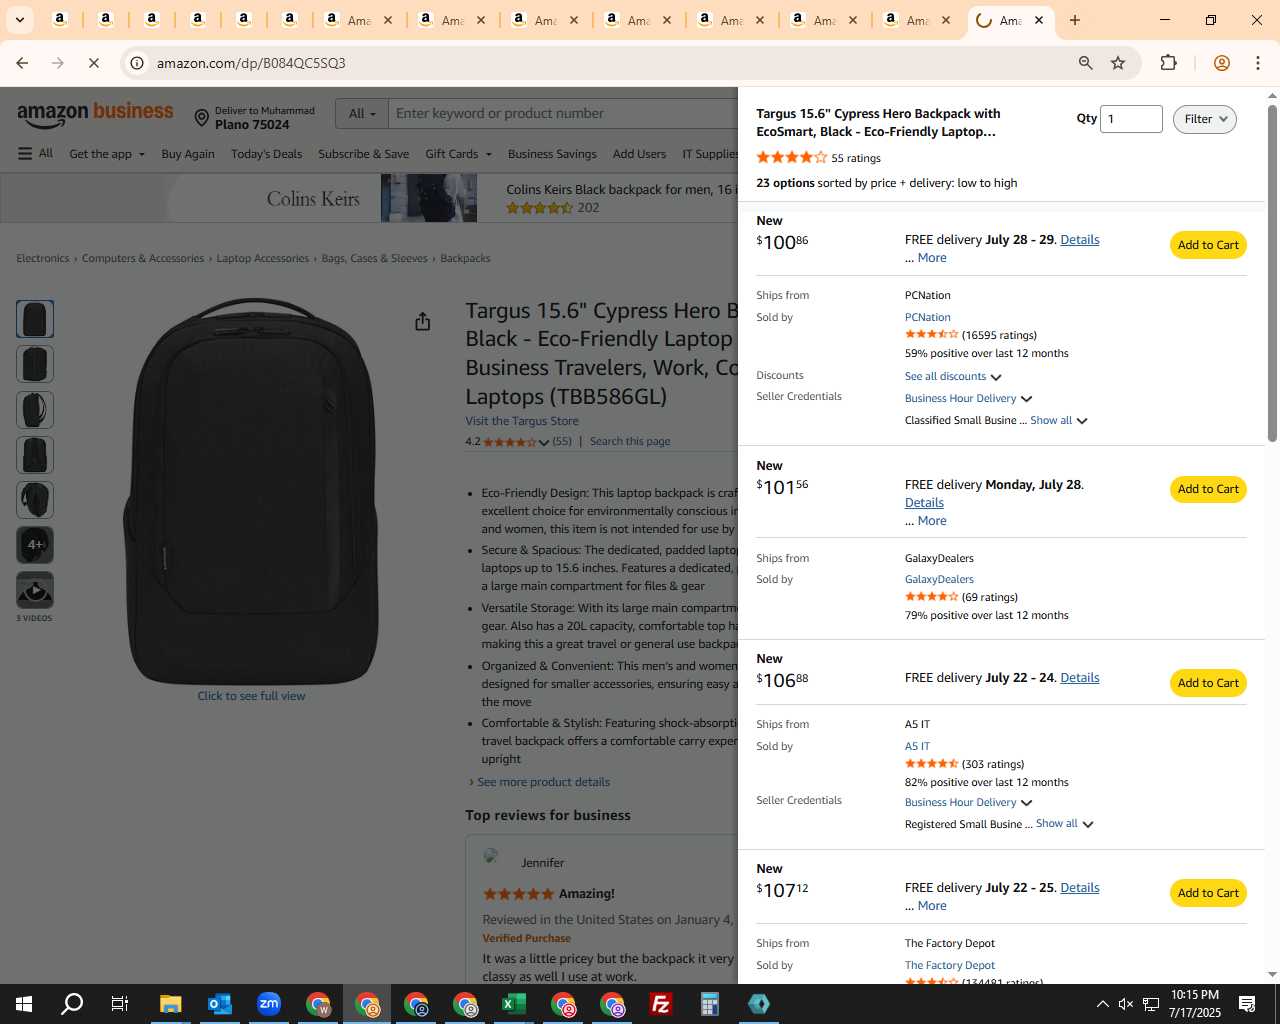
Task: Open Subscribe & Save menu item
Action: tap(363, 154)
